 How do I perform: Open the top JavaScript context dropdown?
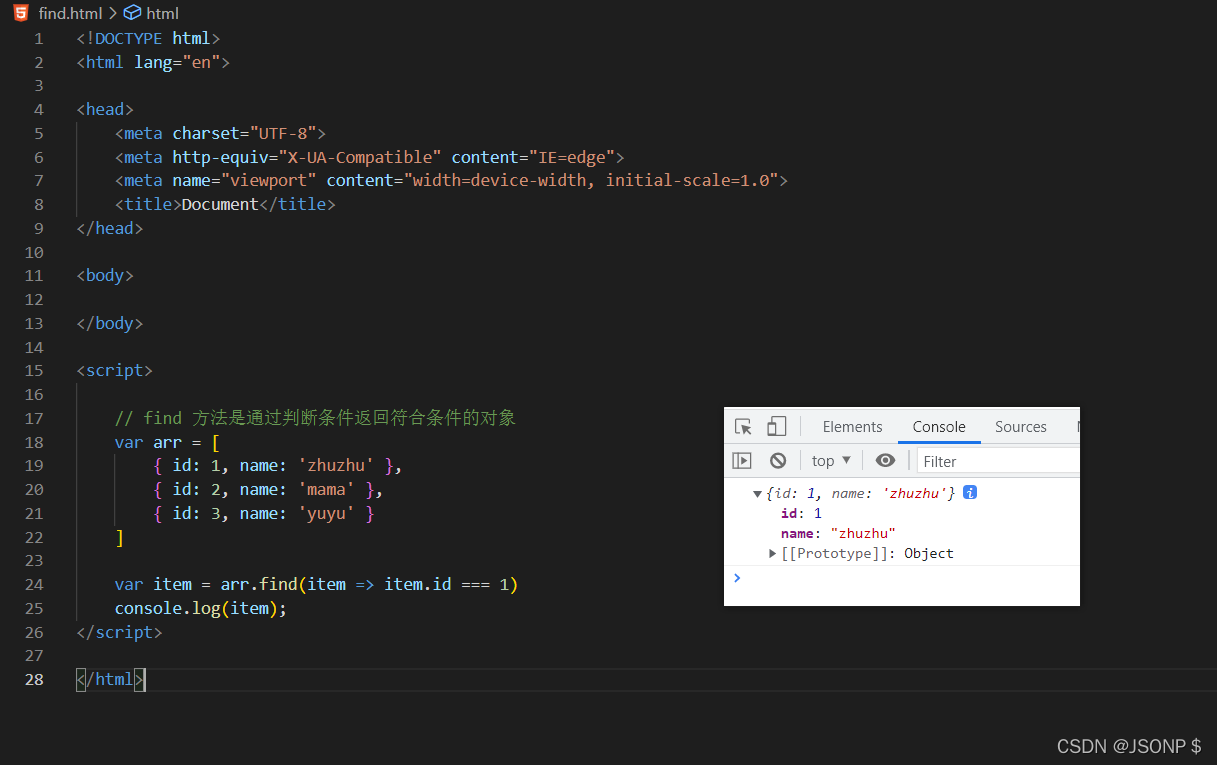point(832,461)
